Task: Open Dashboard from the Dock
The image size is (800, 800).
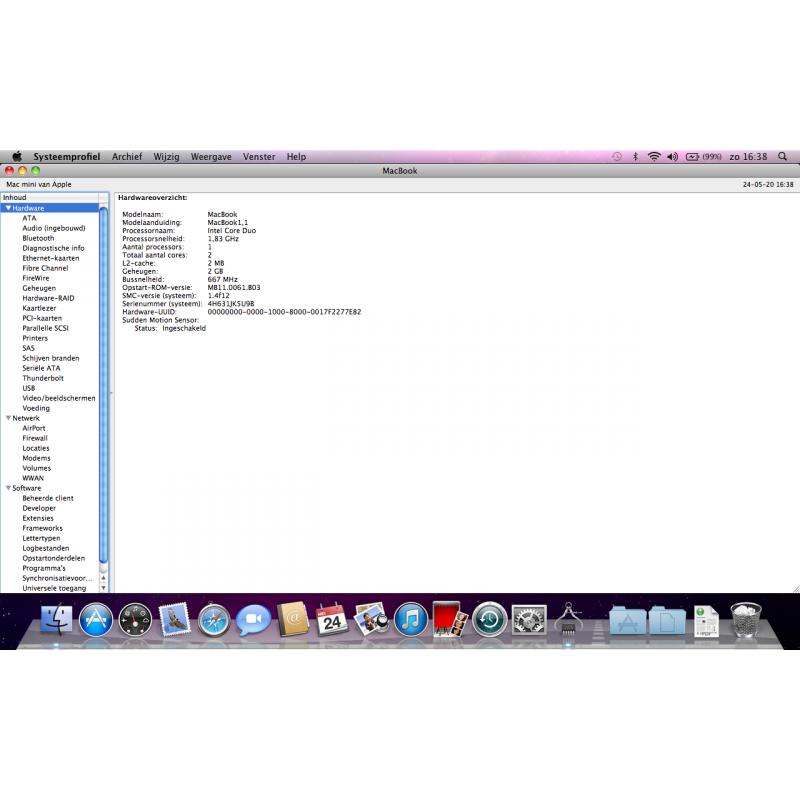Action: (x=135, y=619)
